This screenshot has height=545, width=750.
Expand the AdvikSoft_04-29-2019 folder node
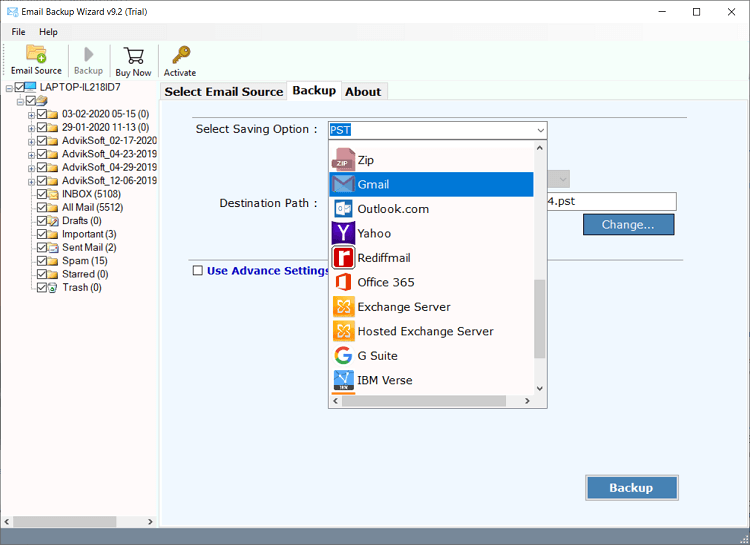point(31,169)
